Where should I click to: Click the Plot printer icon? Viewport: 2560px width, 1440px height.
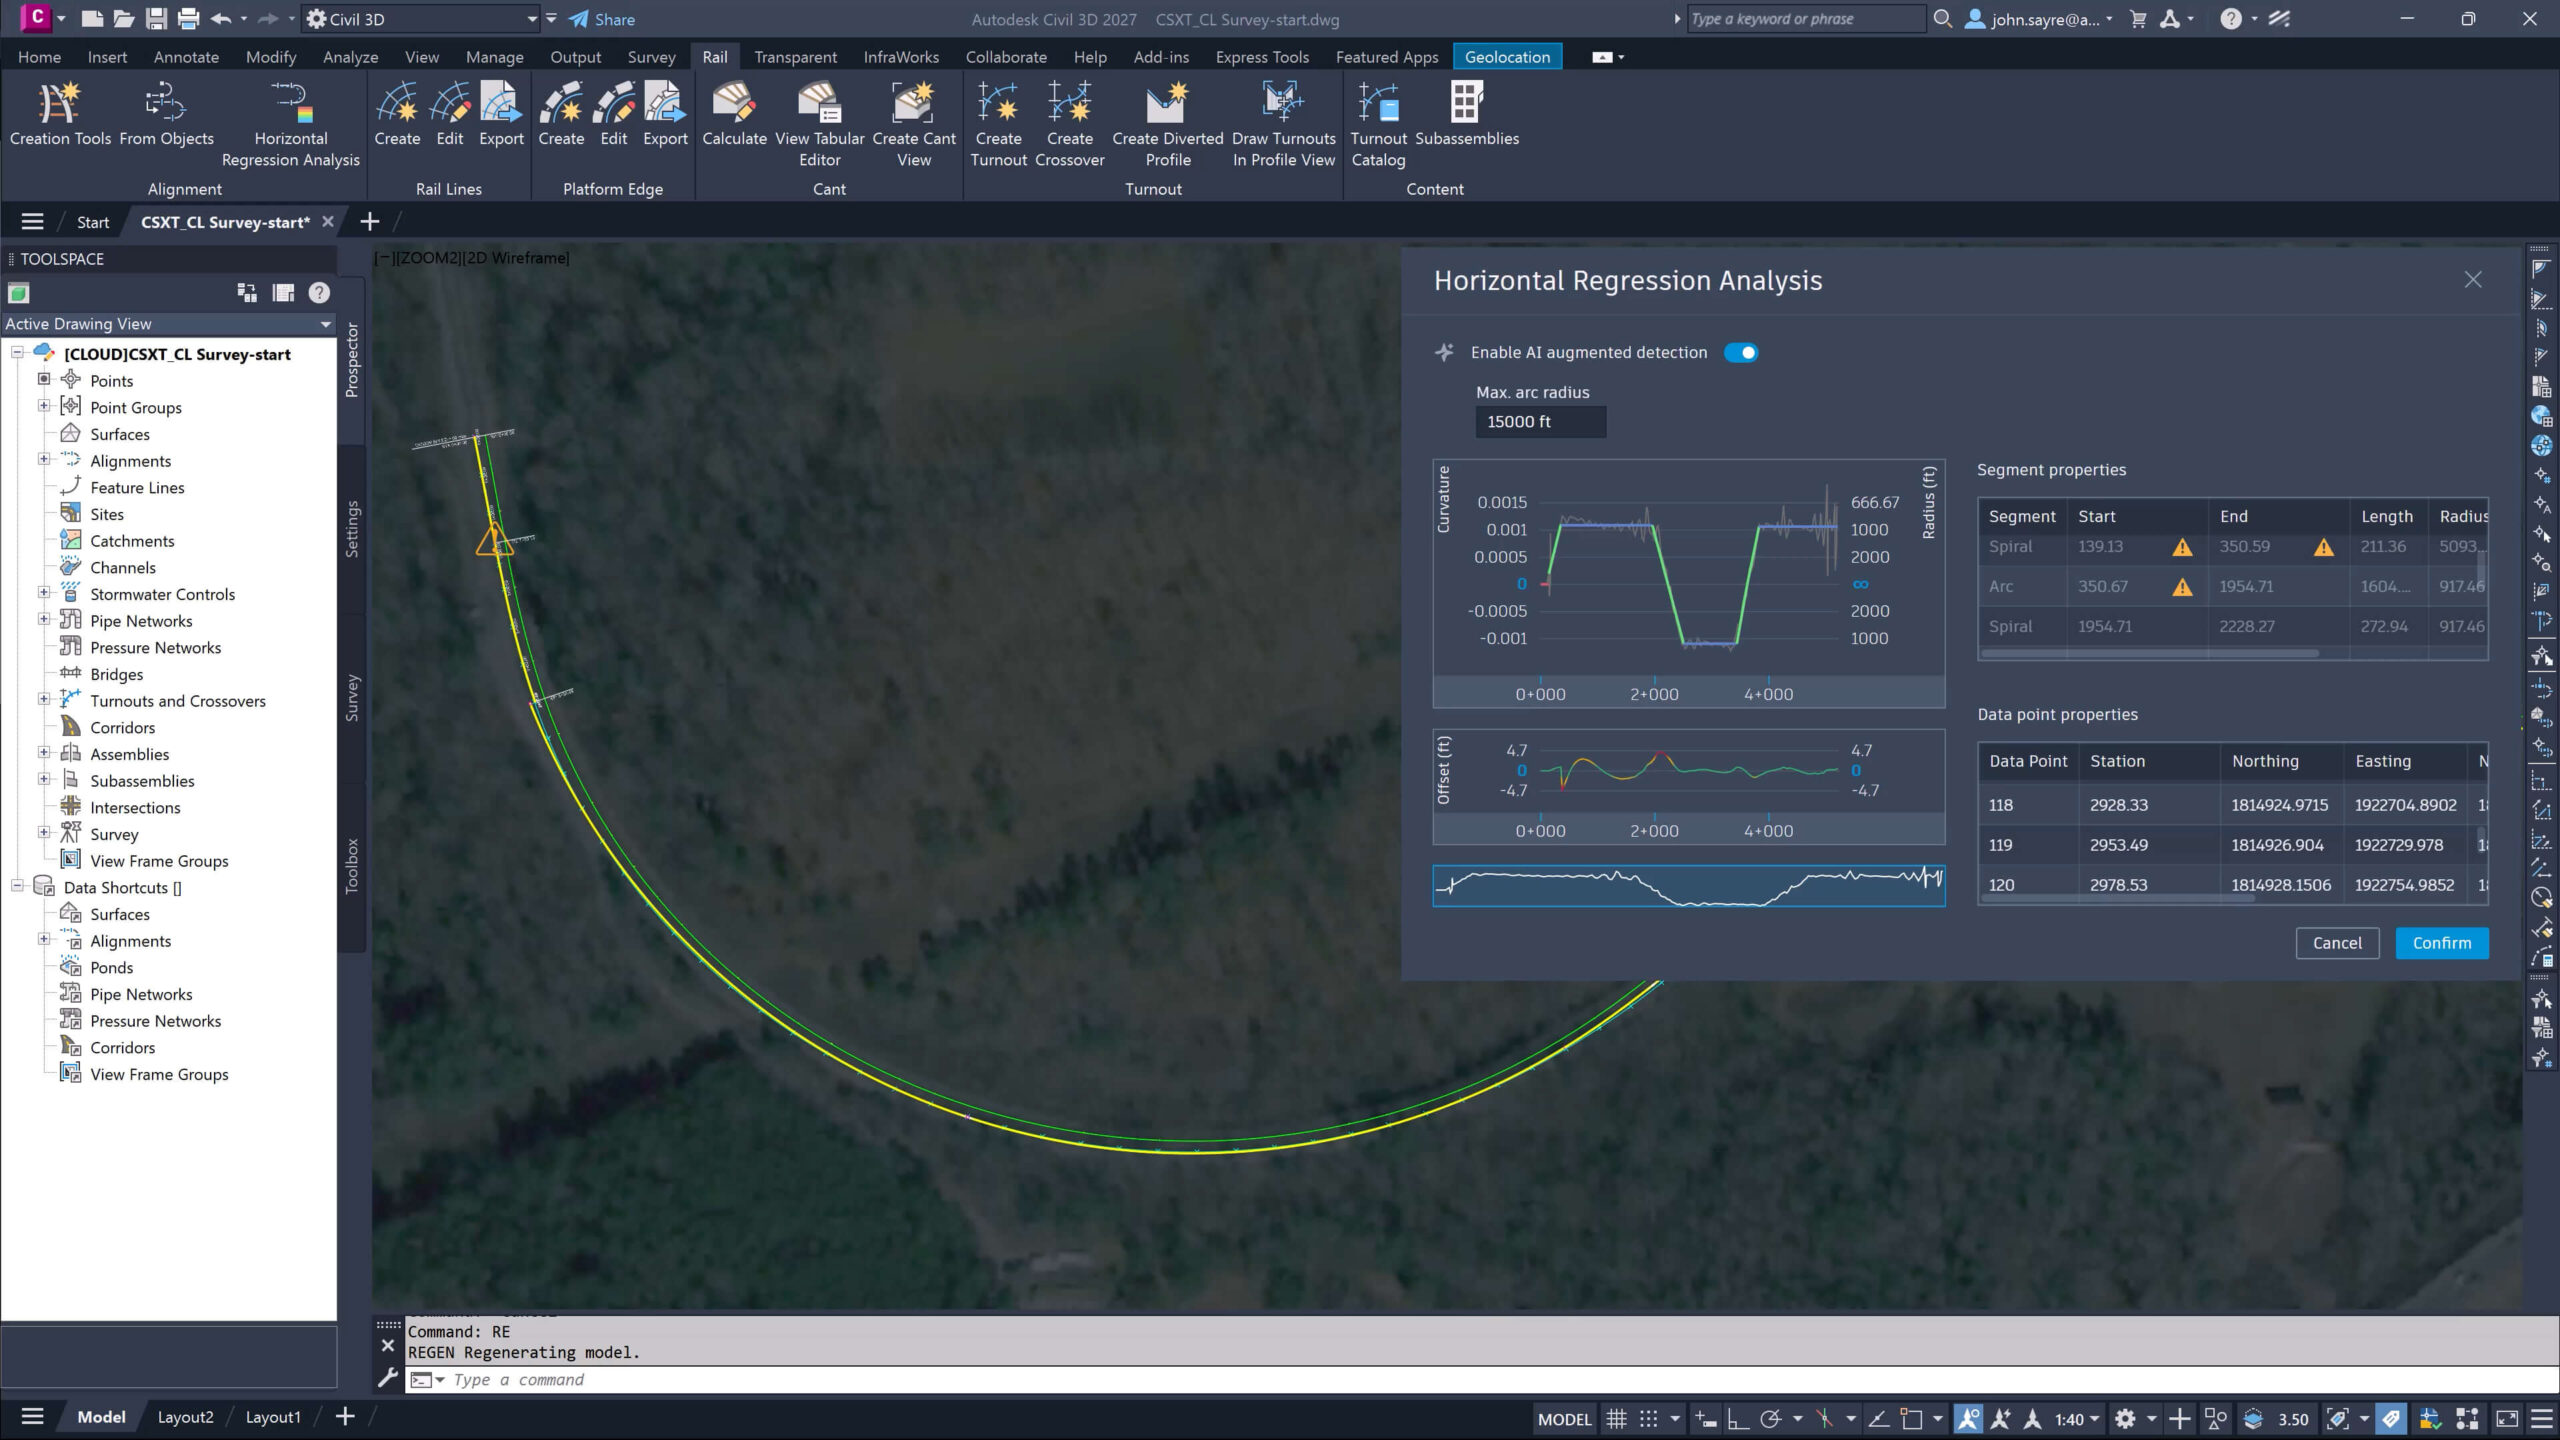click(x=188, y=19)
